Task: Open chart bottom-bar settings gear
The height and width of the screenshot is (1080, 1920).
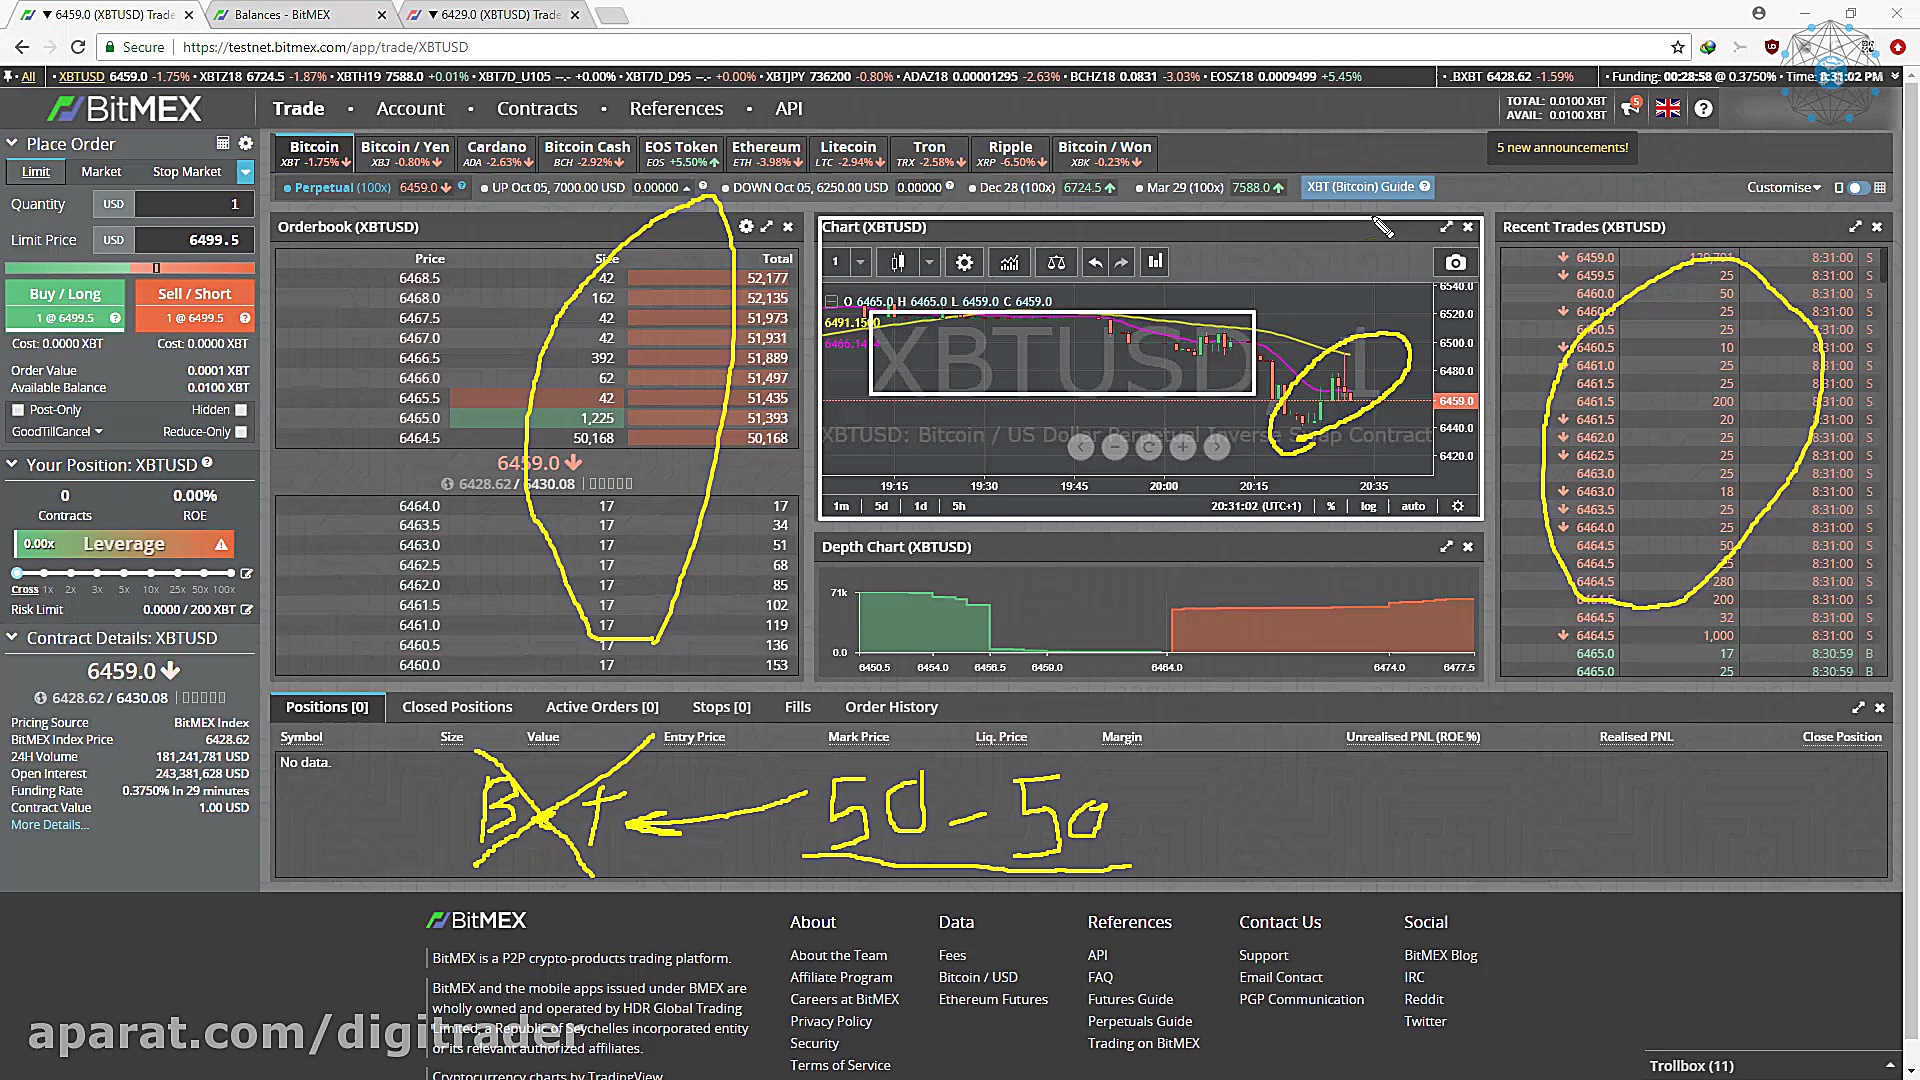Action: [x=1458, y=506]
